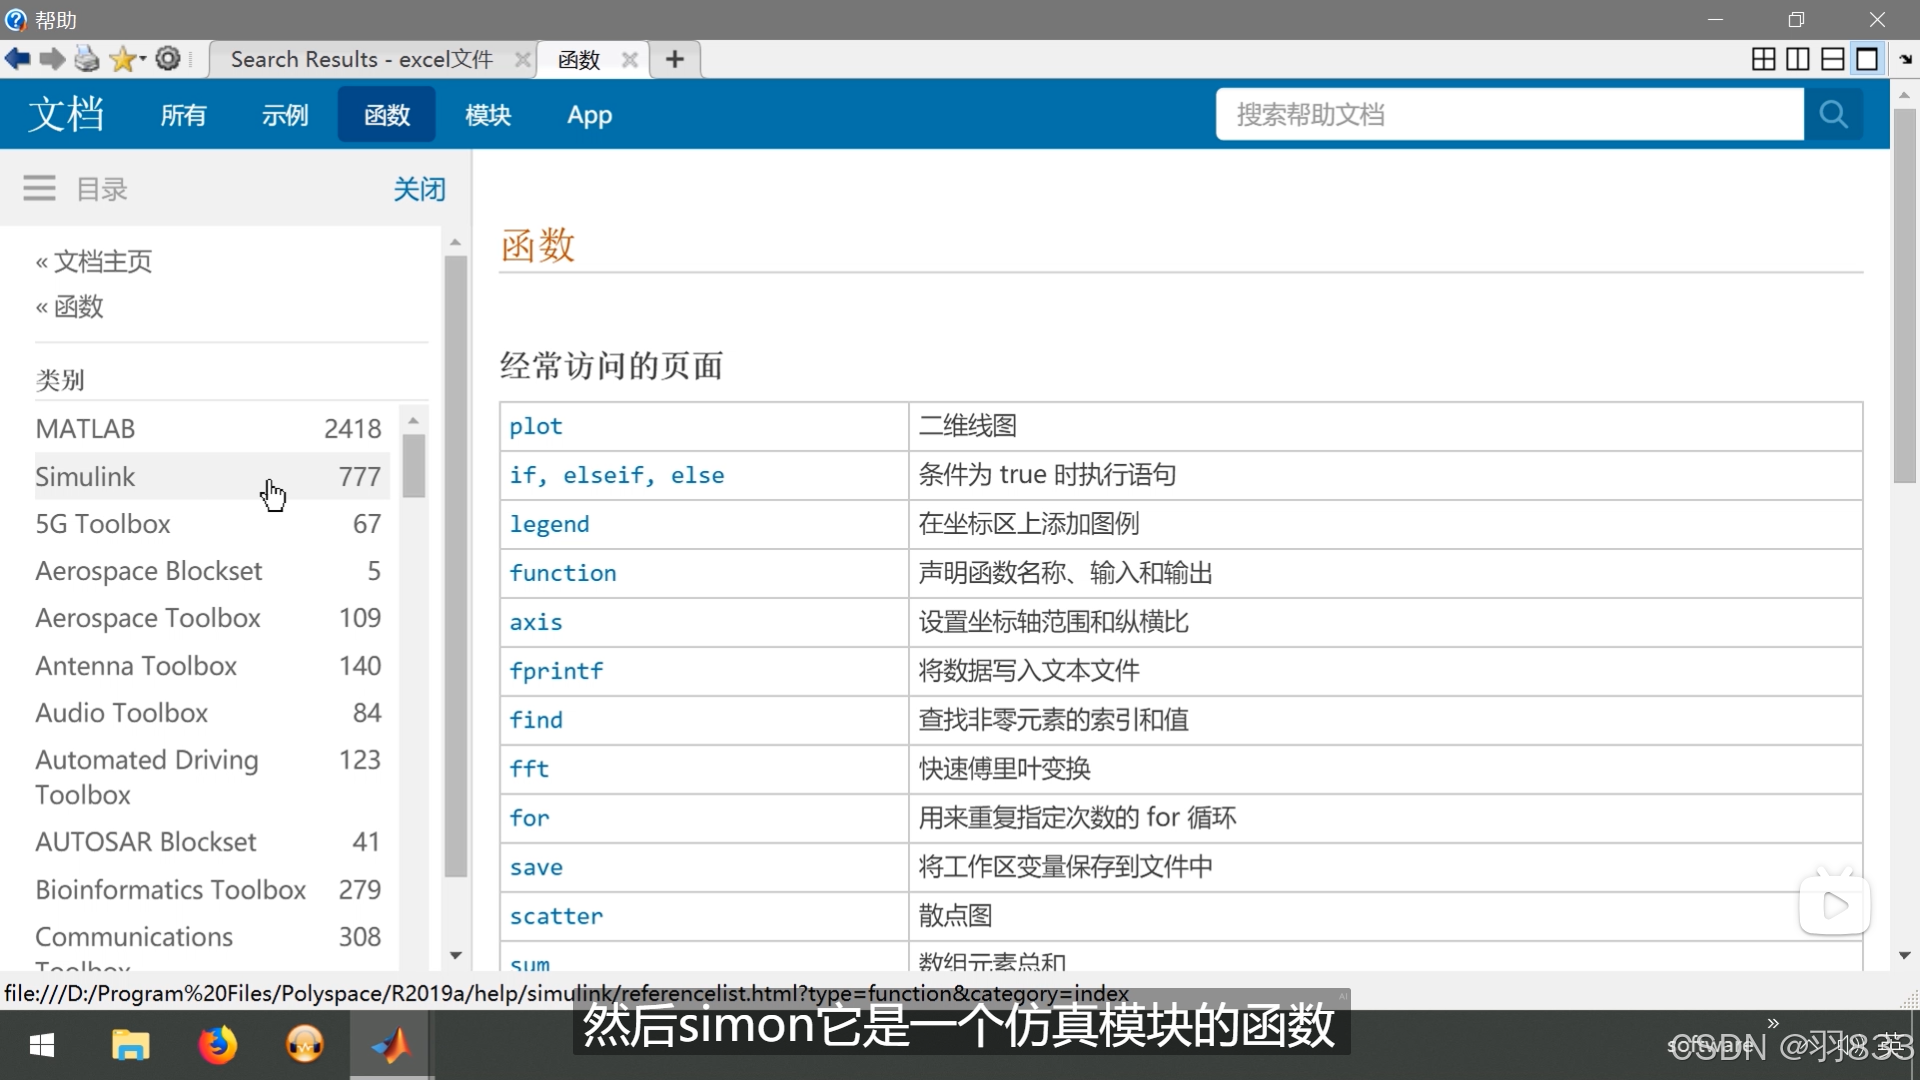Select the top-bottom split layout icon
This screenshot has height=1080, width=1920.
[x=1832, y=59]
